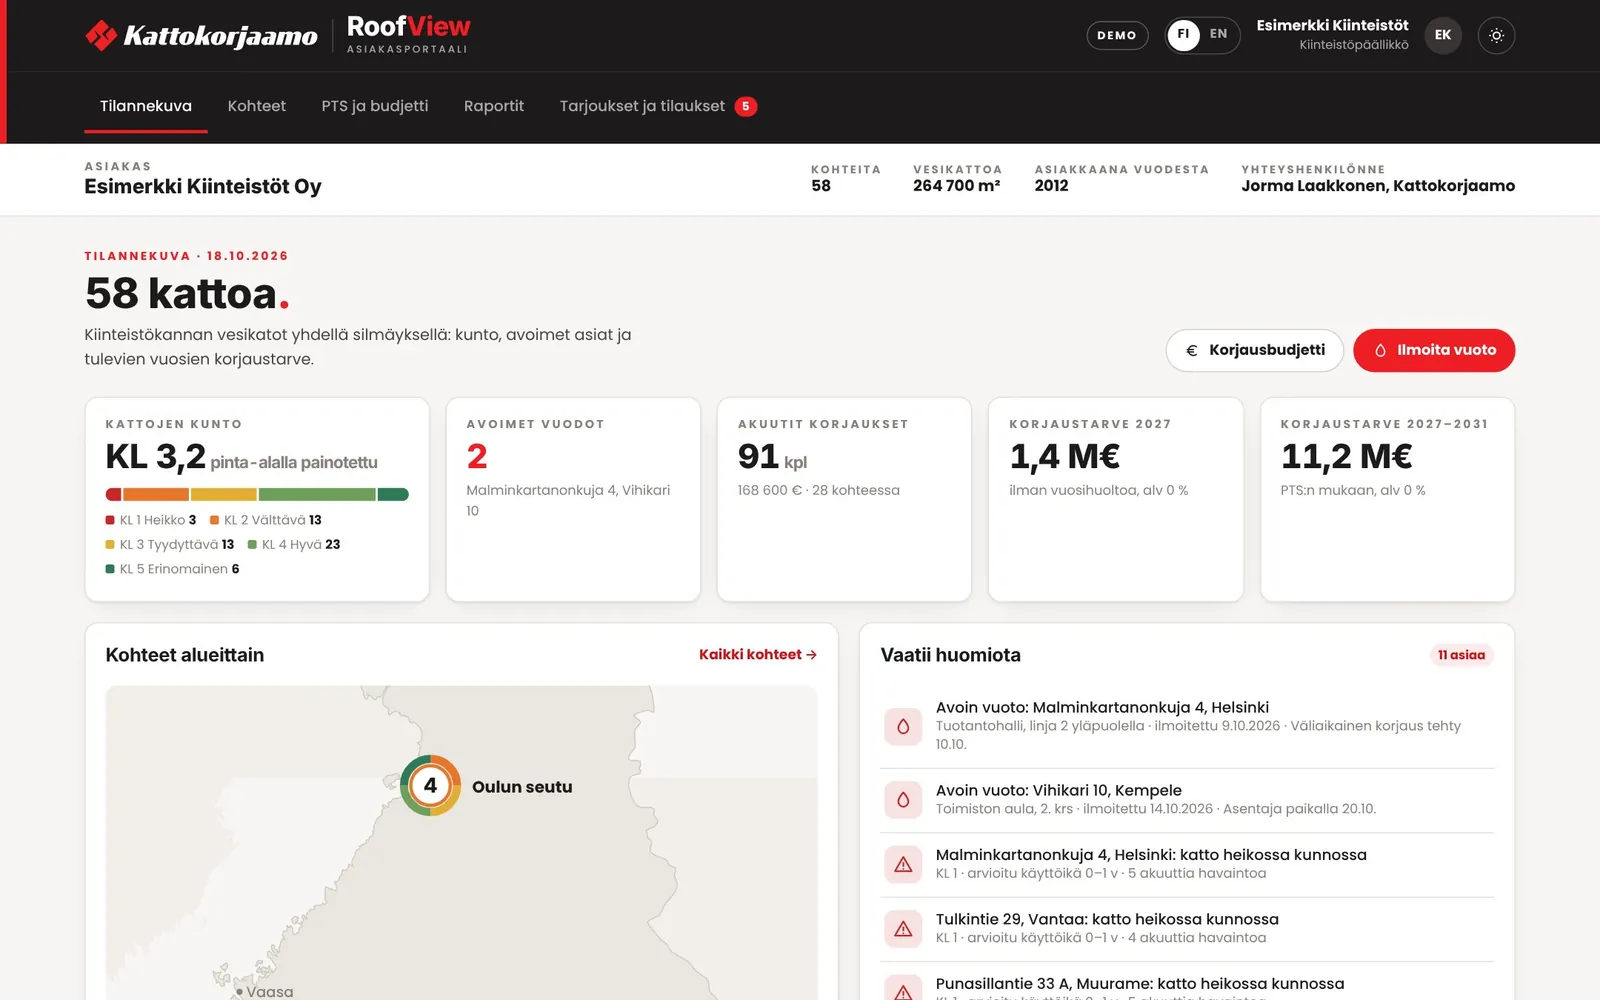The image size is (1600, 1000).
Task: Click the notification badge 5 on Tarjoukset
Action: coord(746,106)
